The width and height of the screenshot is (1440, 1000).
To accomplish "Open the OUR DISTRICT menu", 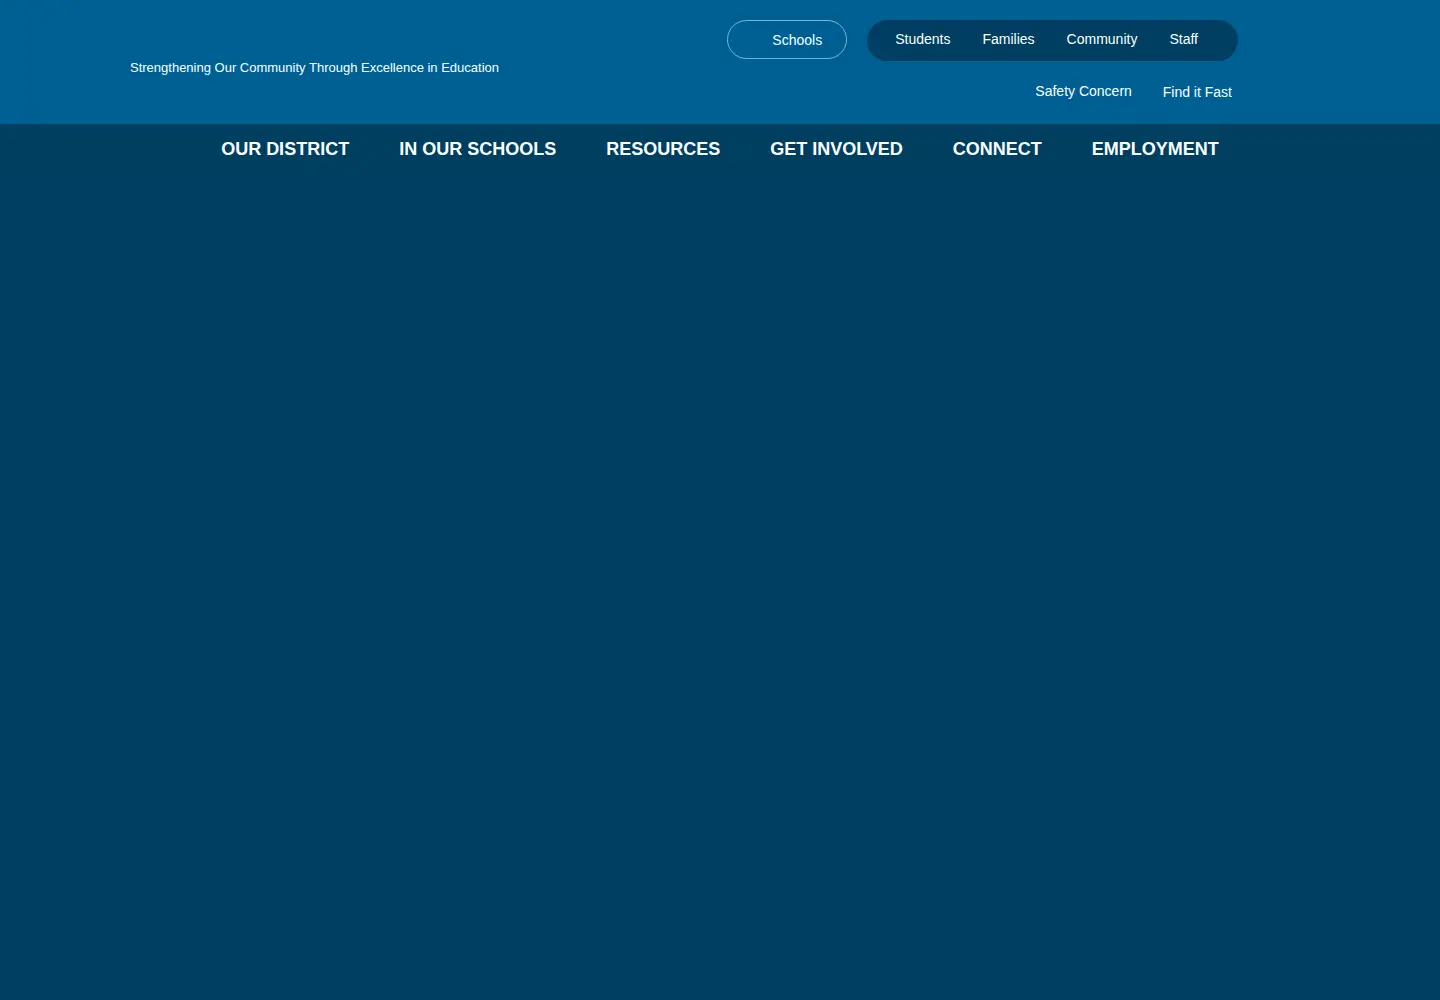I will (285, 149).
